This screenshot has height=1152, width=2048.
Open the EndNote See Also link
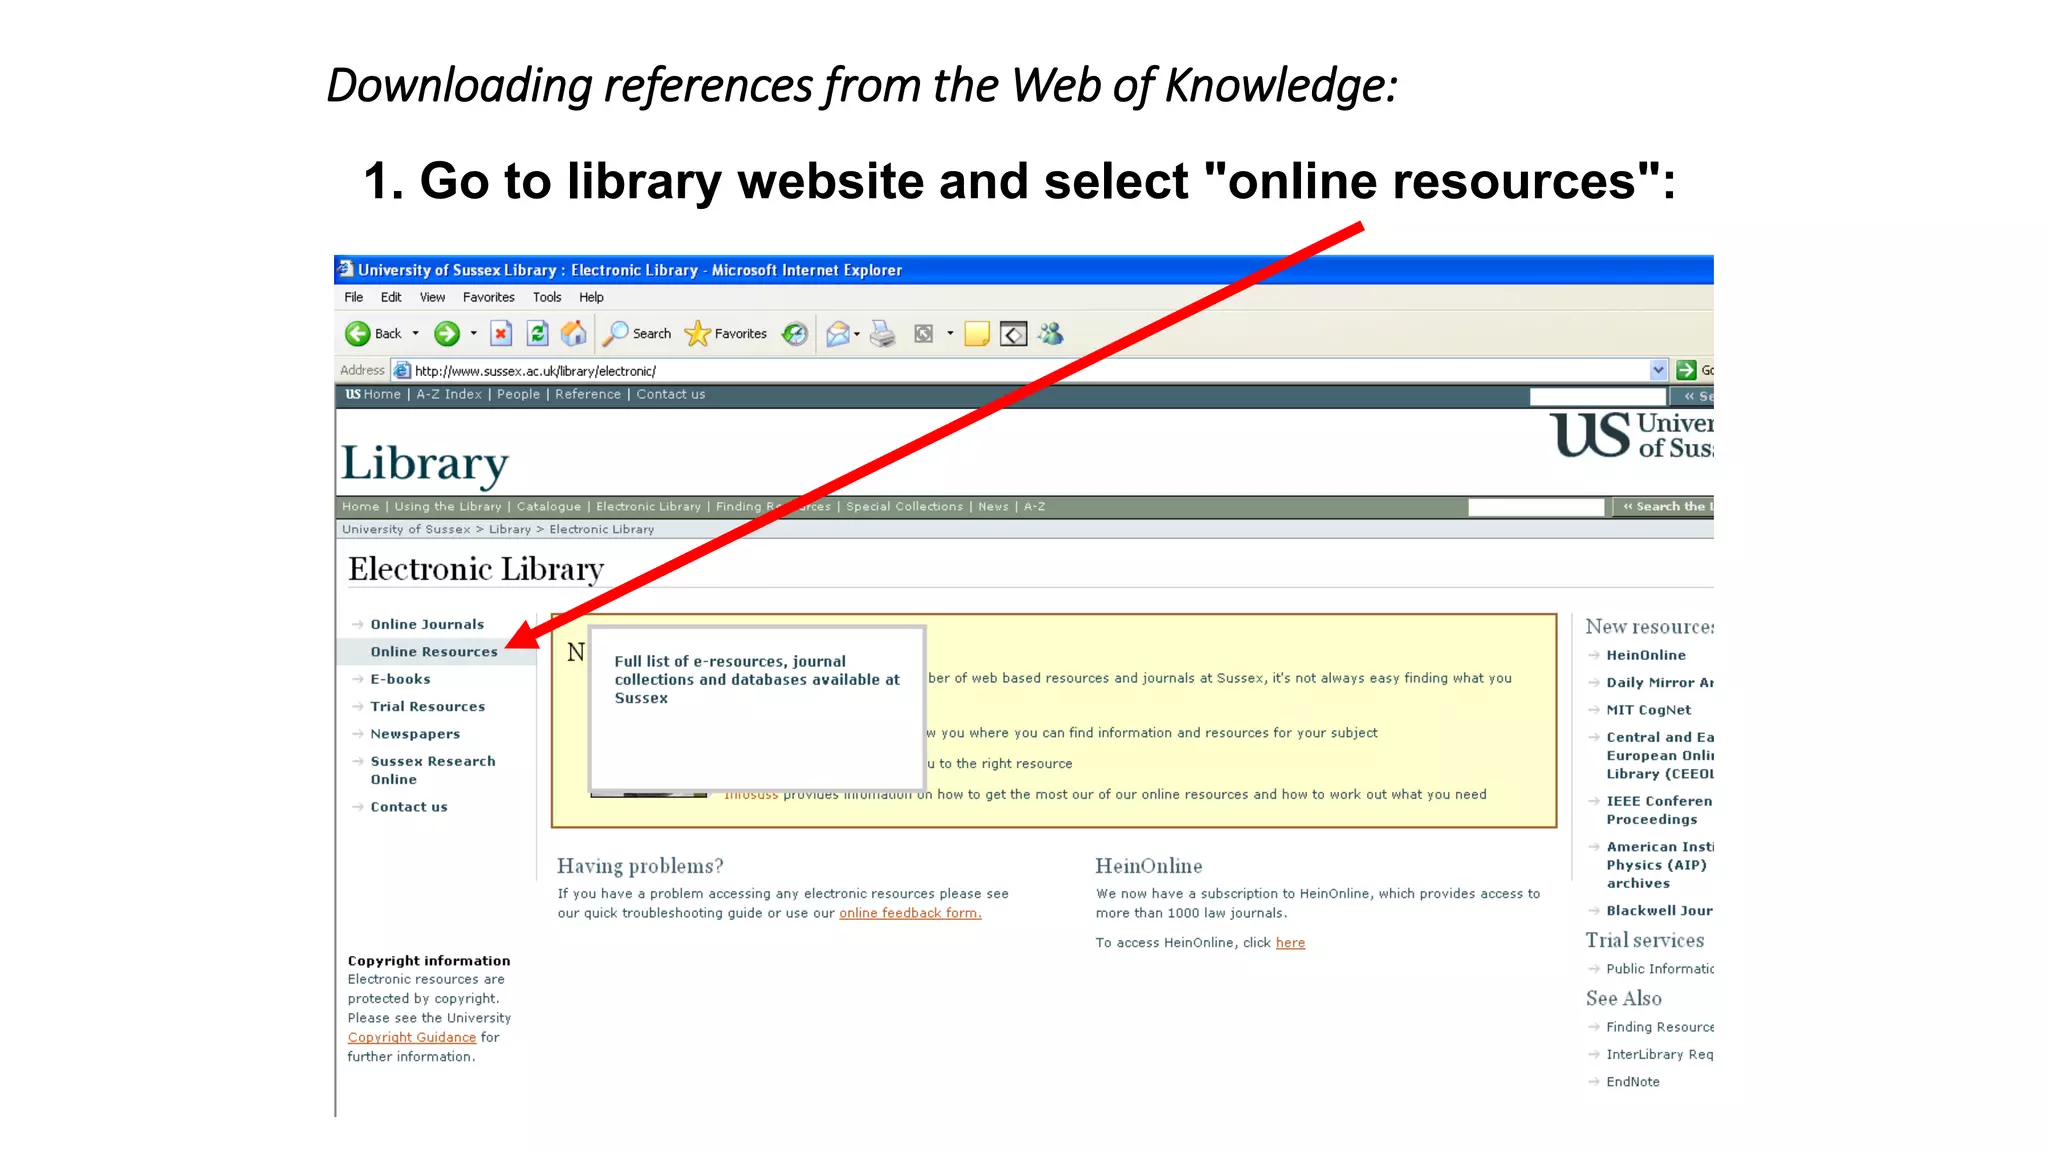coord(1633,1082)
